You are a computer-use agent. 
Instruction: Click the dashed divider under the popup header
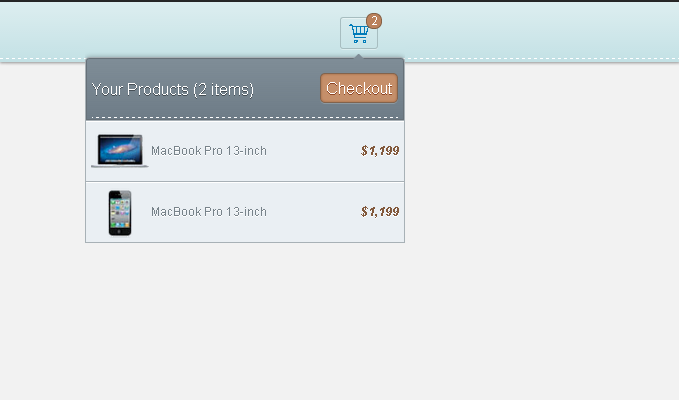point(245,117)
